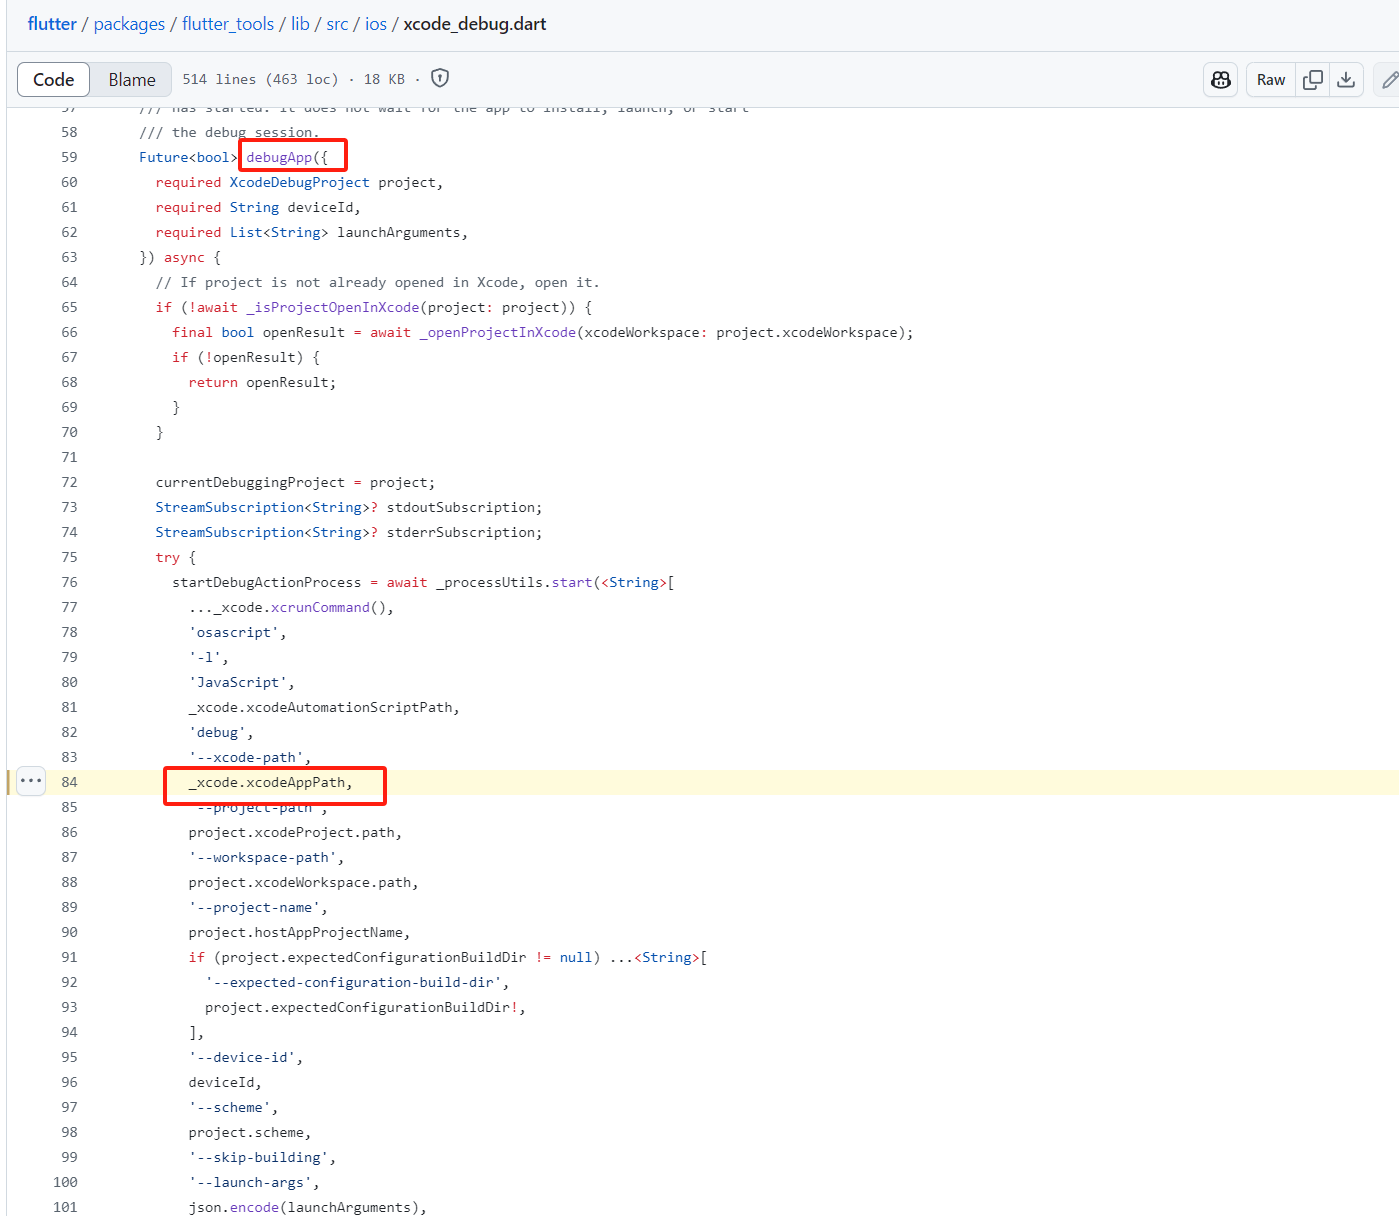Viewport: 1399px width, 1216px height.
Task: Click '--launch-args' string
Action: click(x=250, y=1182)
